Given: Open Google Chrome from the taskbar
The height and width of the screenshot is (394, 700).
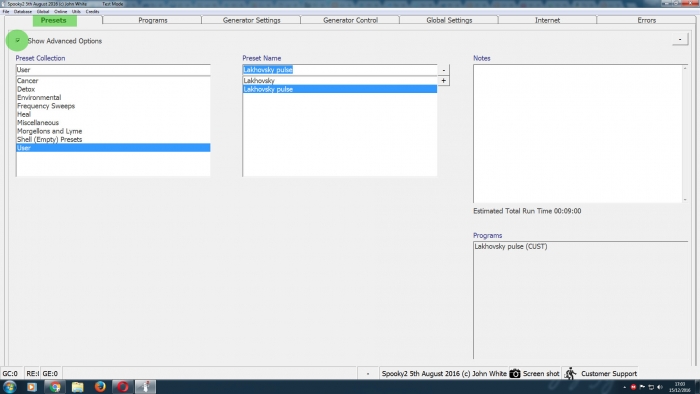Looking at the screenshot, I should click(x=55, y=386).
